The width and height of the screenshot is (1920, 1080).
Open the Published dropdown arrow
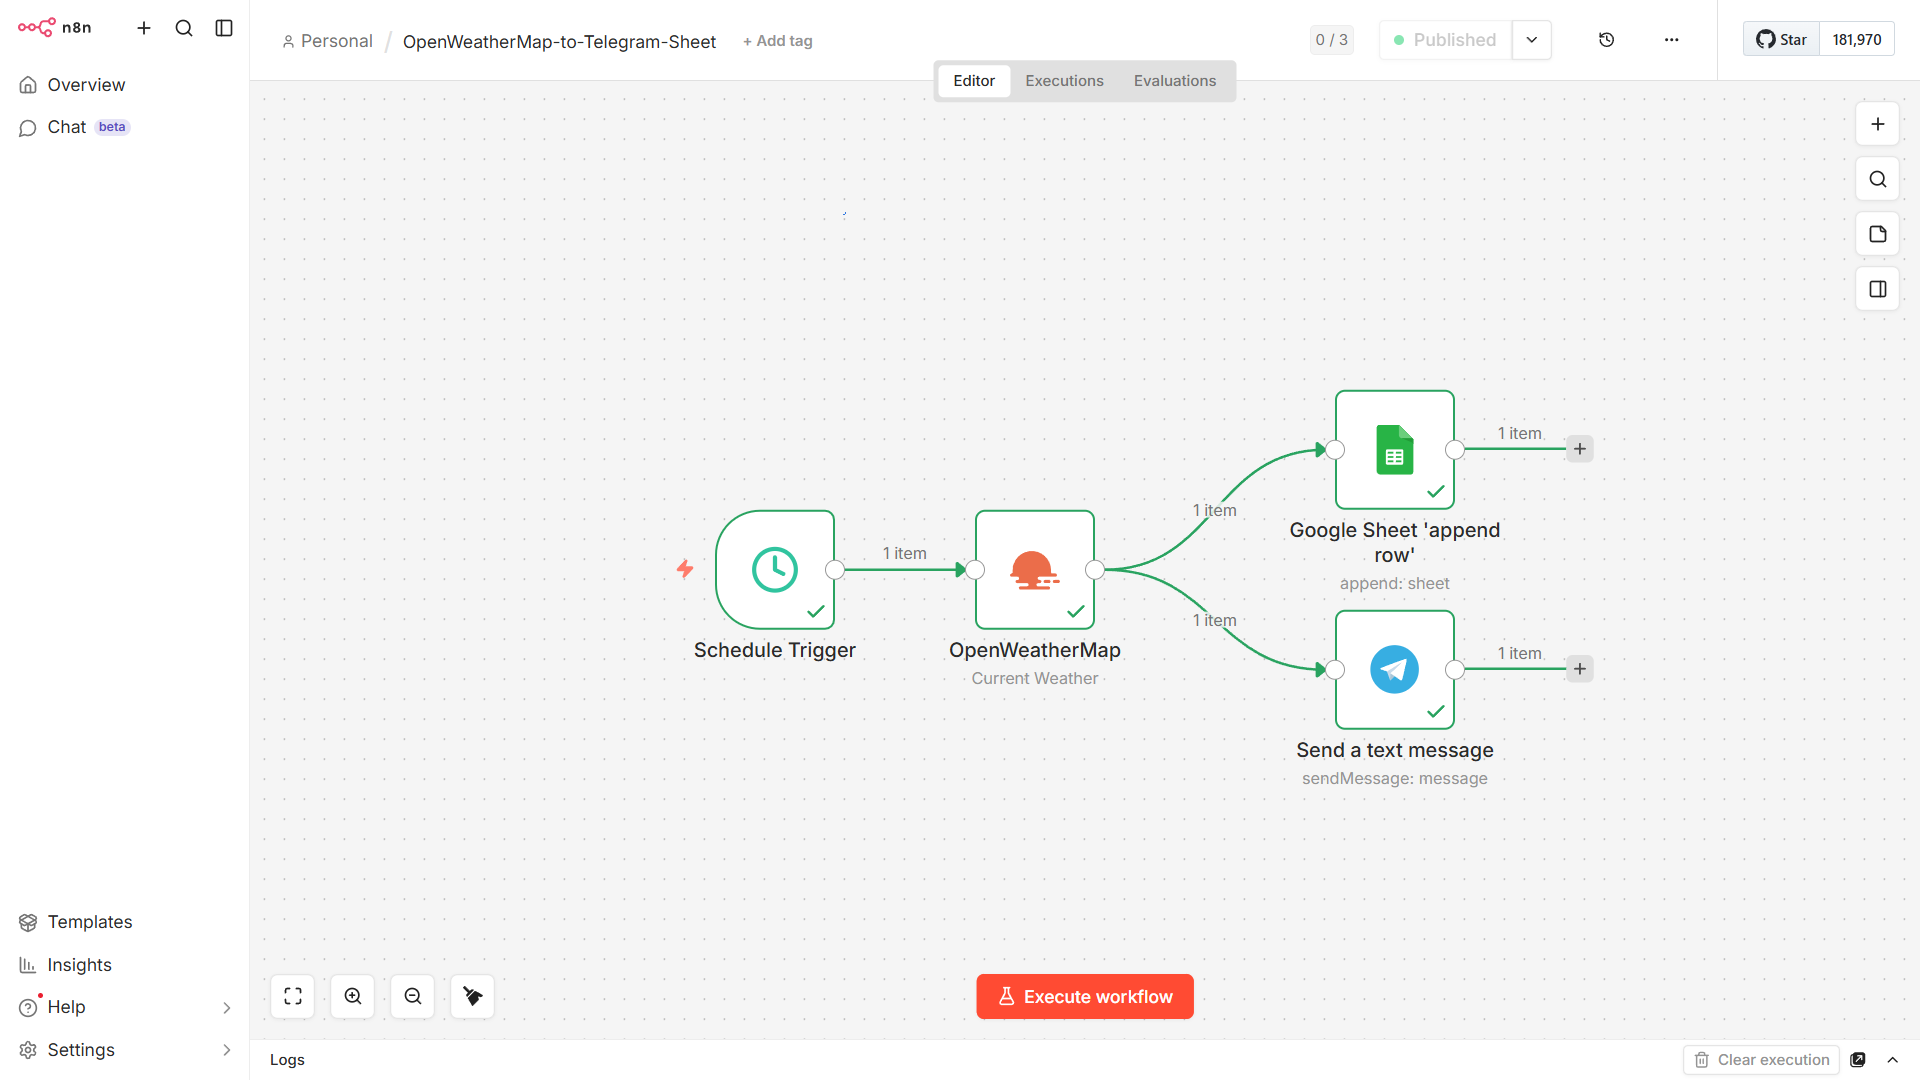pyautogui.click(x=1531, y=40)
